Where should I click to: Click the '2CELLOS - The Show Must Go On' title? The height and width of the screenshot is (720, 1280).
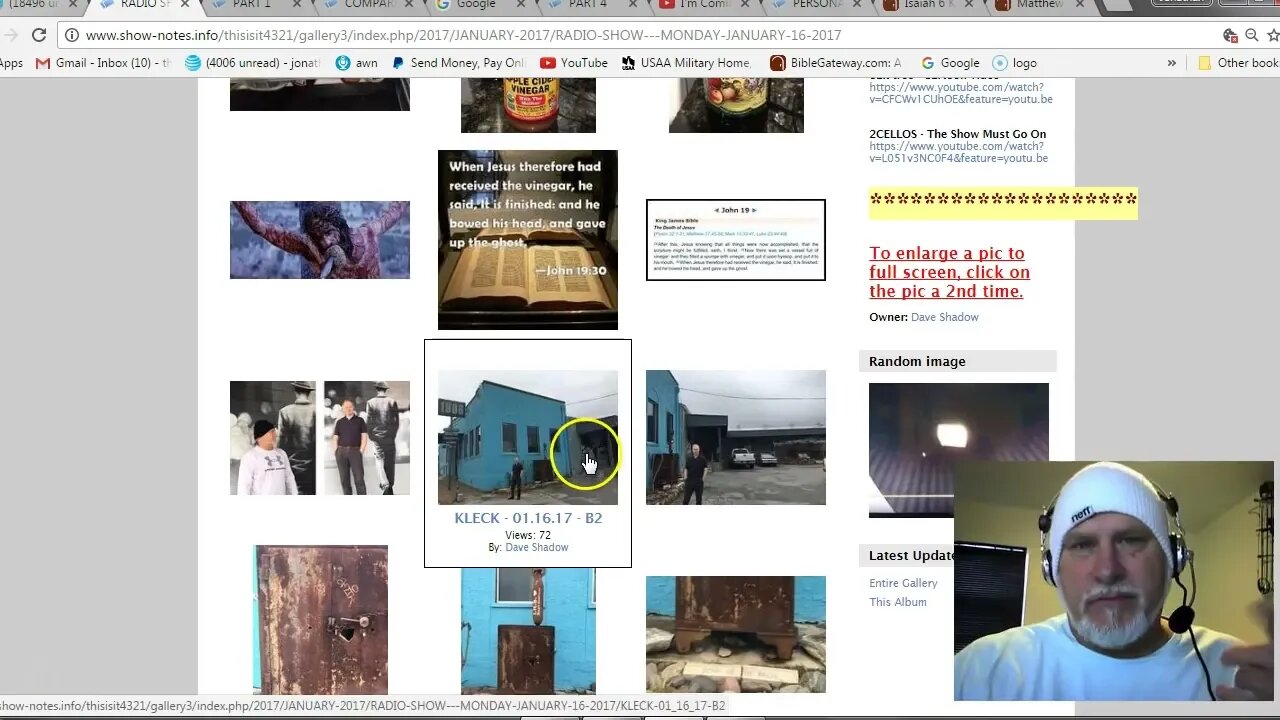[x=958, y=134]
